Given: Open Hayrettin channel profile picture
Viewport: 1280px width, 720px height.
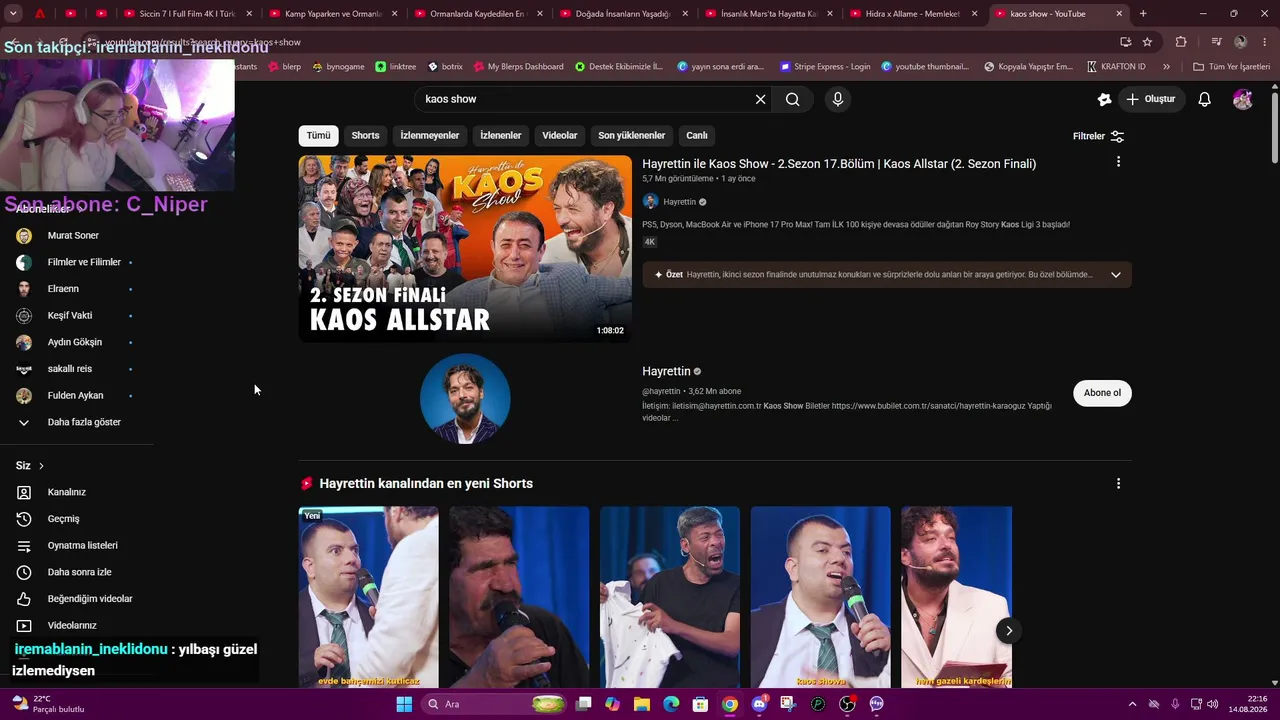Looking at the screenshot, I should coord(465,398).
